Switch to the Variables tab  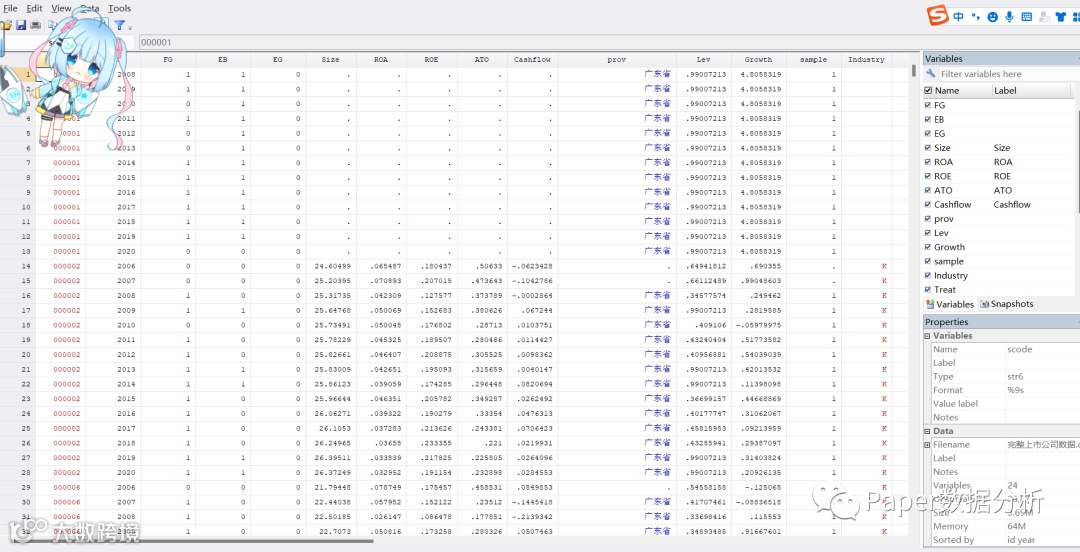click(950, 304)
